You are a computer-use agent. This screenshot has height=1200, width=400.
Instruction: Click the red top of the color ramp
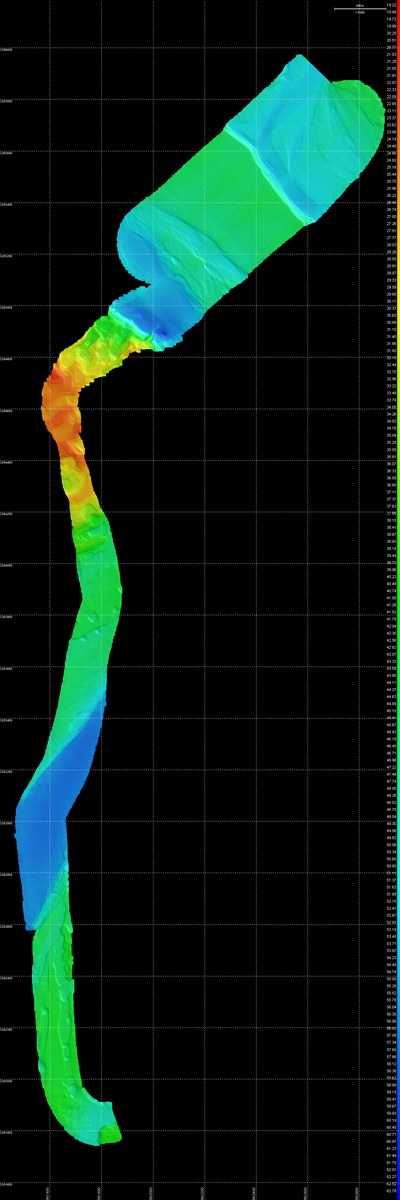click(x=398, y=12)
